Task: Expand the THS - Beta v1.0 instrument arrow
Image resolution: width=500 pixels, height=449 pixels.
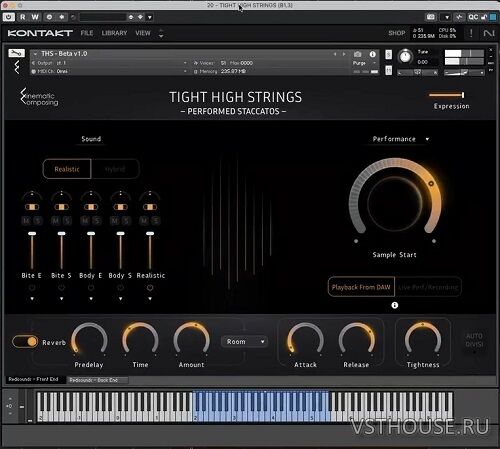Action: pos(35,54)
